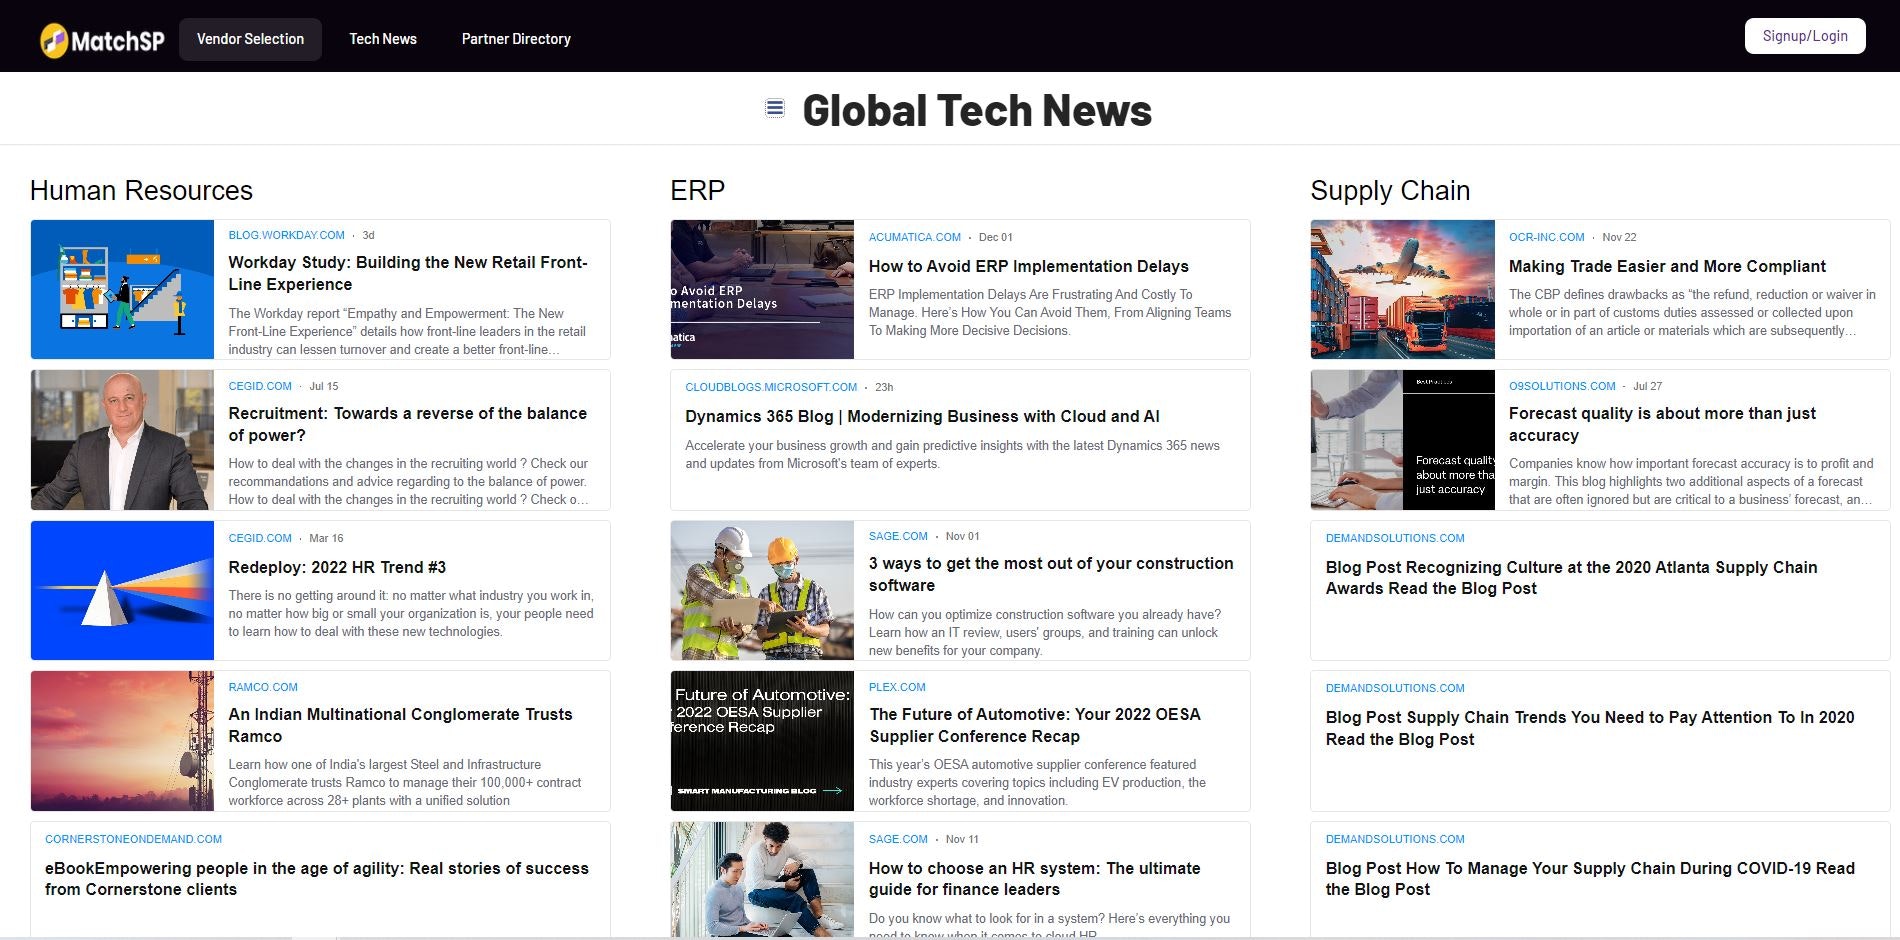Go to the Tech News tab
The image size is (1900, 940).
[383, 39]
